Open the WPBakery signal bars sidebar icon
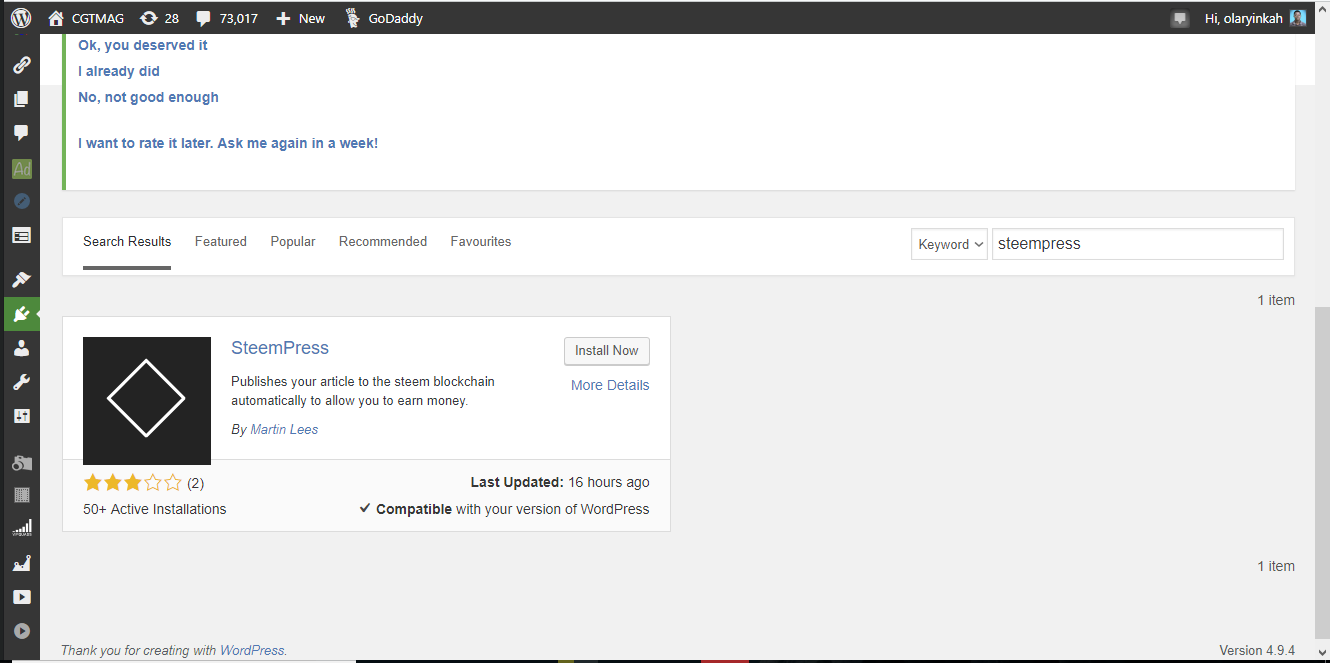Viewport: 1330px width, 663px height. 21,528
